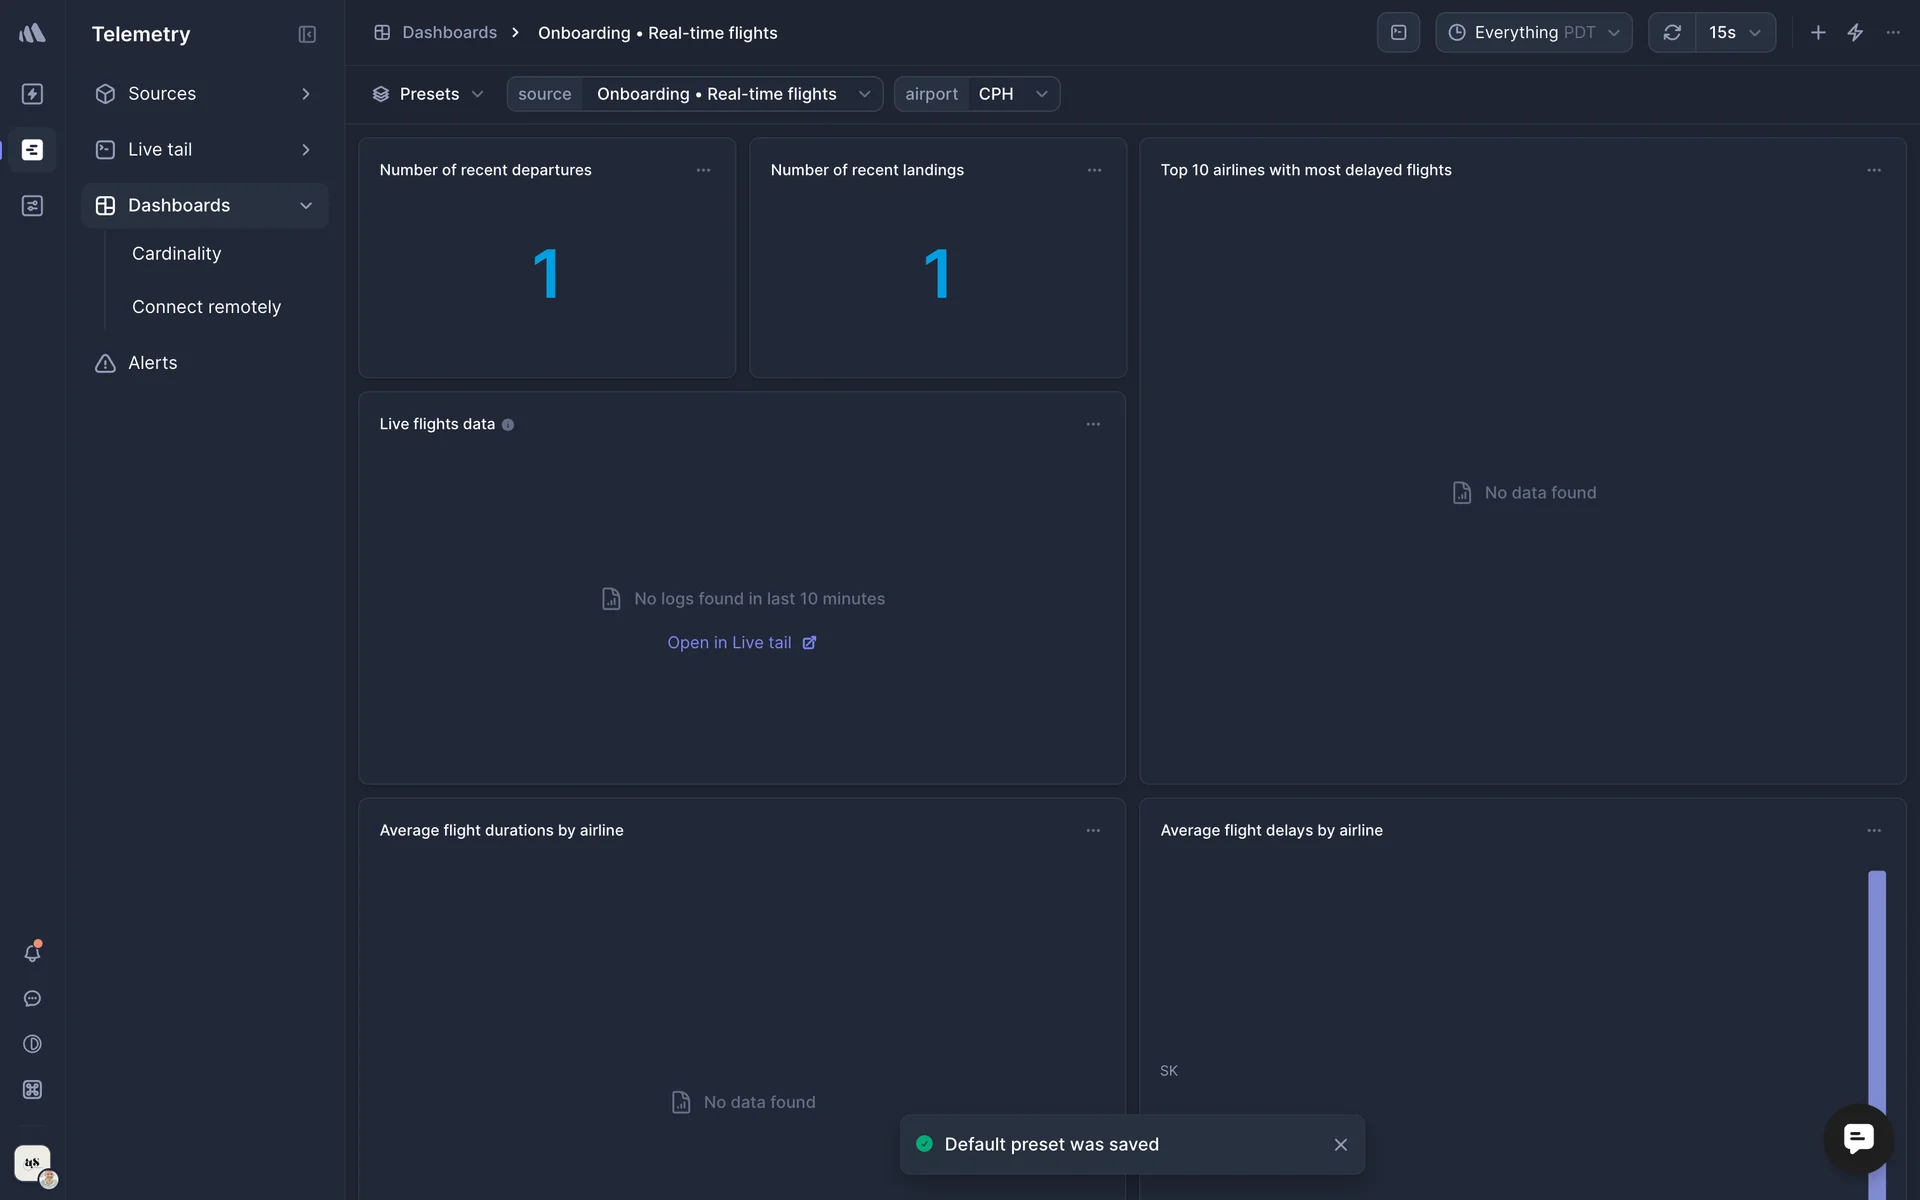
Task: Go to Dashboards breadcrumb link
Action: [x=449, y=33]
